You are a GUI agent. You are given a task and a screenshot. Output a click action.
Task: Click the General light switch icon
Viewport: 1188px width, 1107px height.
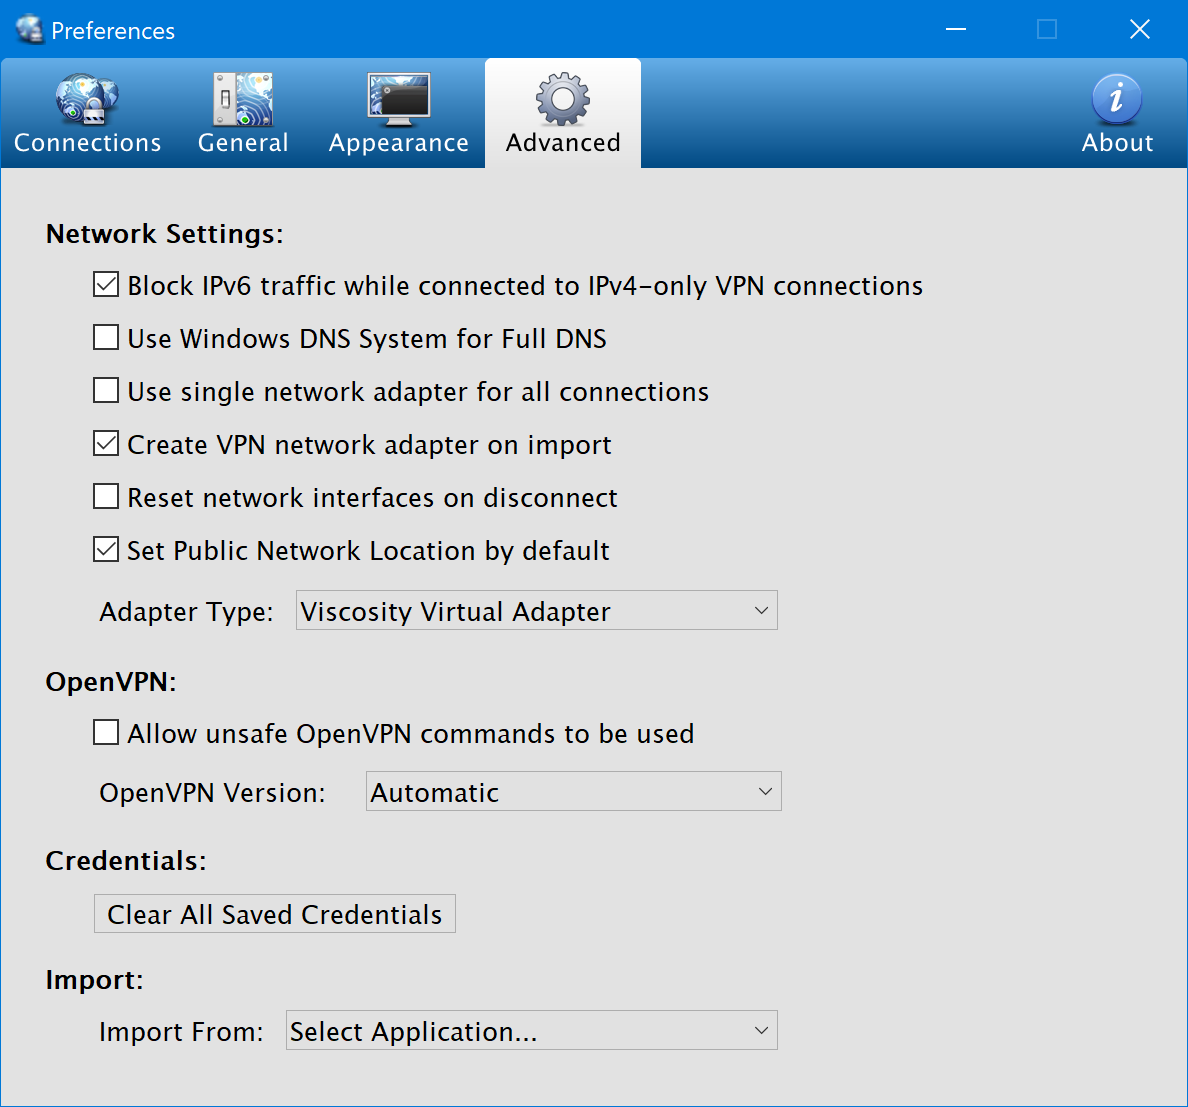243,99
